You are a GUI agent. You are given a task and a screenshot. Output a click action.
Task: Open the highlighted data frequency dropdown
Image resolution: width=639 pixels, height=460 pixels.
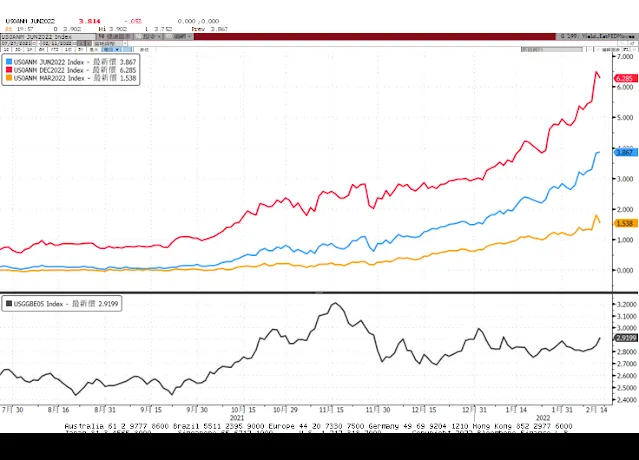111,49
